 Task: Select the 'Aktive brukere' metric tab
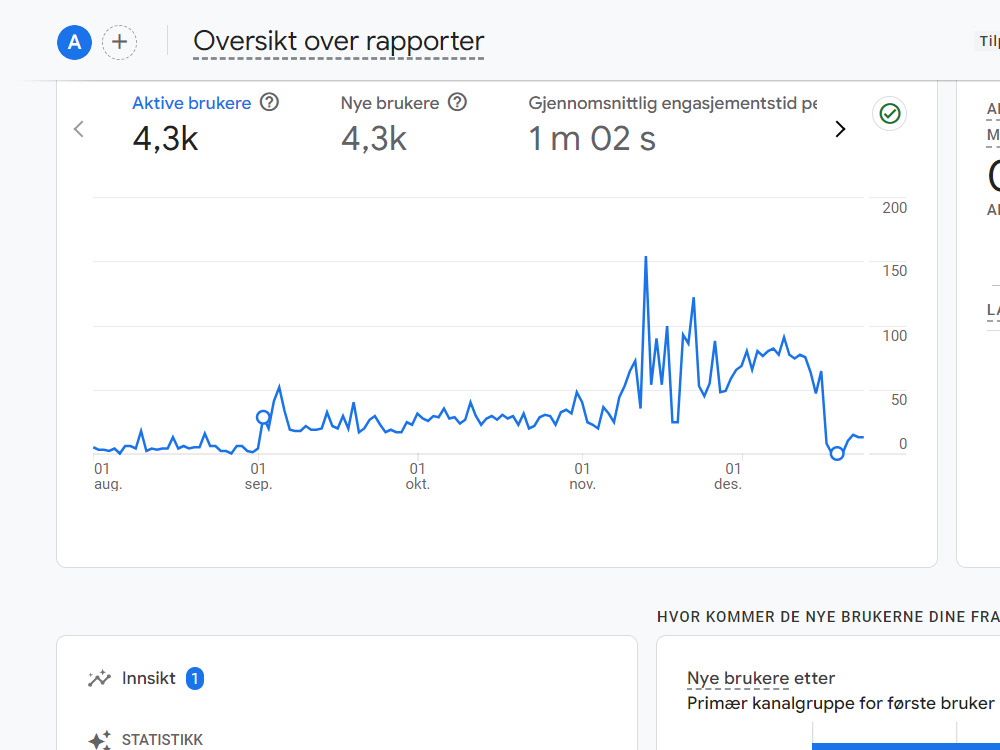pos(191,103)
